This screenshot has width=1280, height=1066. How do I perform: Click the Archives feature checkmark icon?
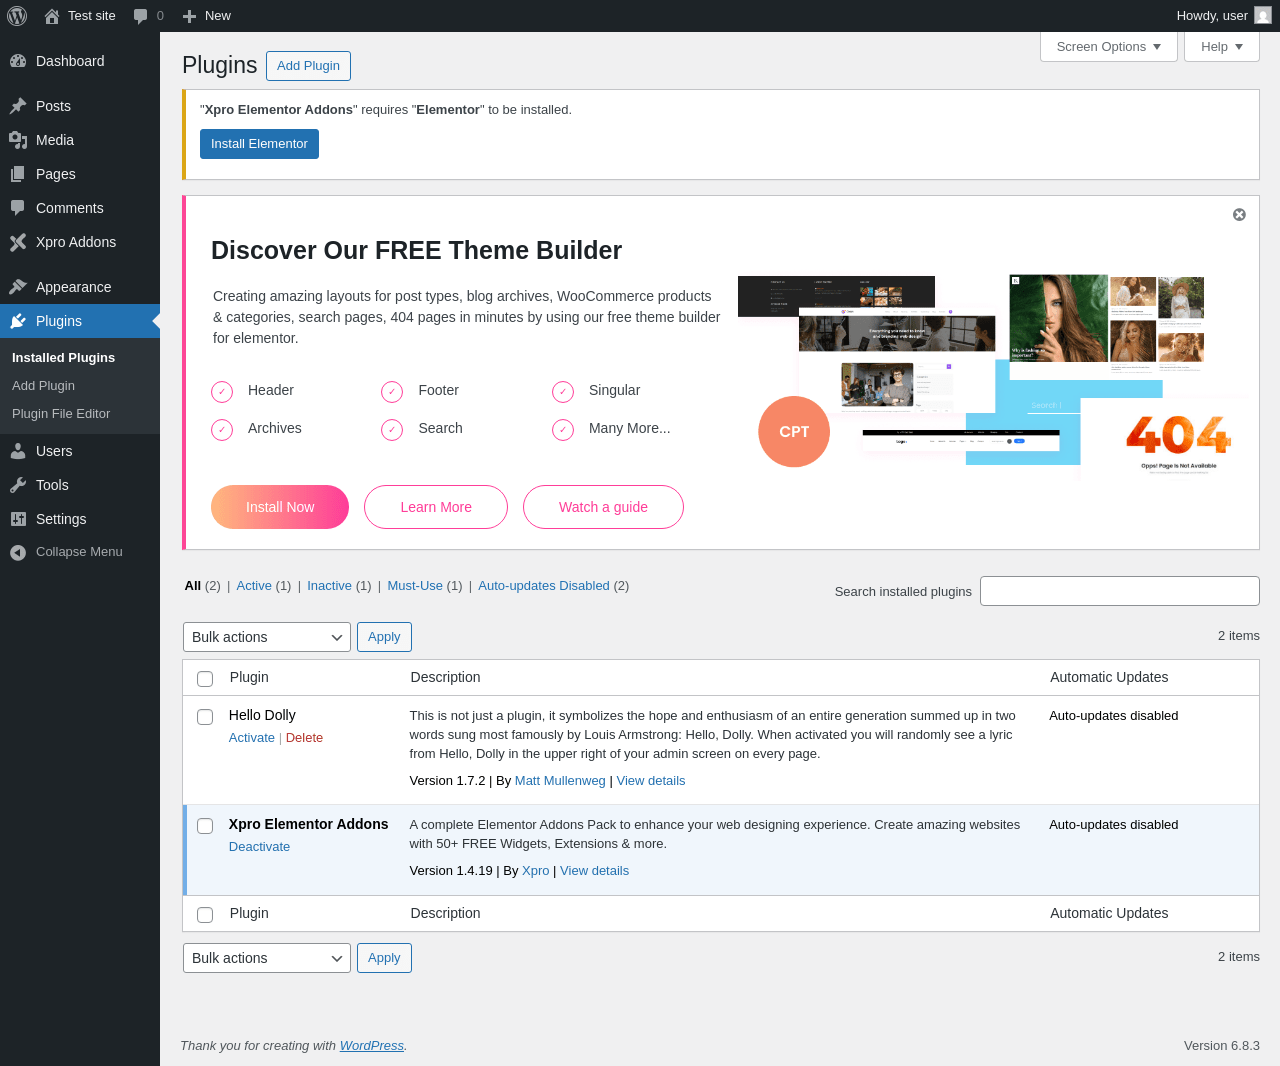tap(222, 429)
